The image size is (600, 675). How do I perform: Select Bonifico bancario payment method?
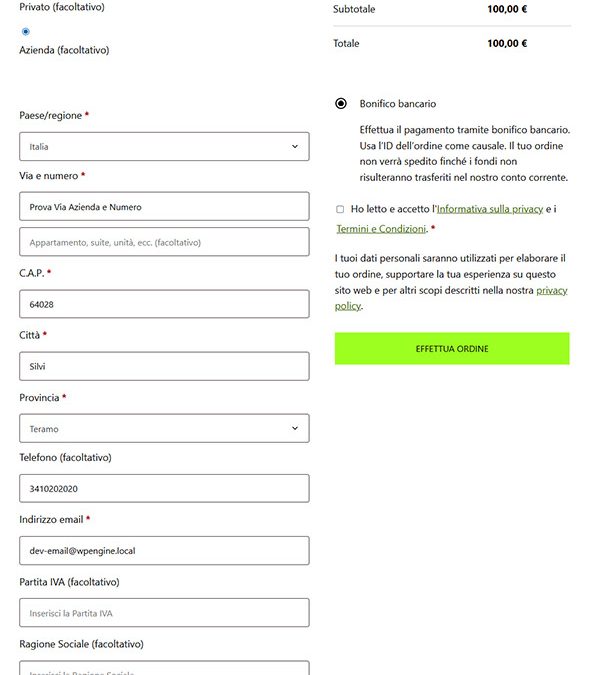[x=341, y=104]
